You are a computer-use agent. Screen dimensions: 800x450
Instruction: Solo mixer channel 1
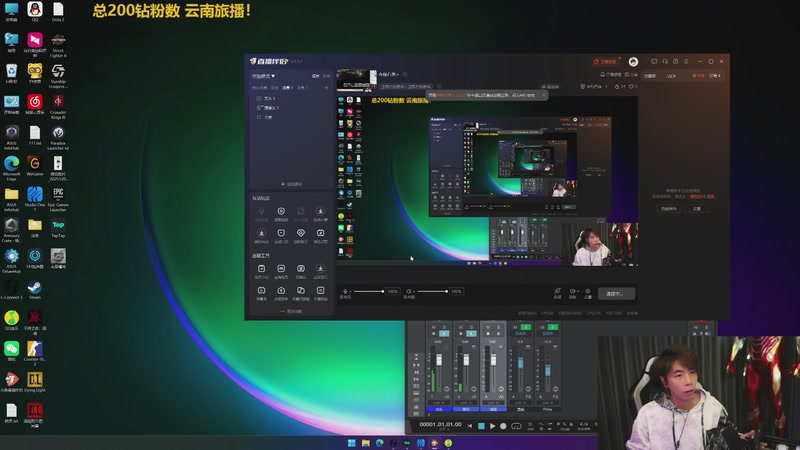click(x=444, y=327)
